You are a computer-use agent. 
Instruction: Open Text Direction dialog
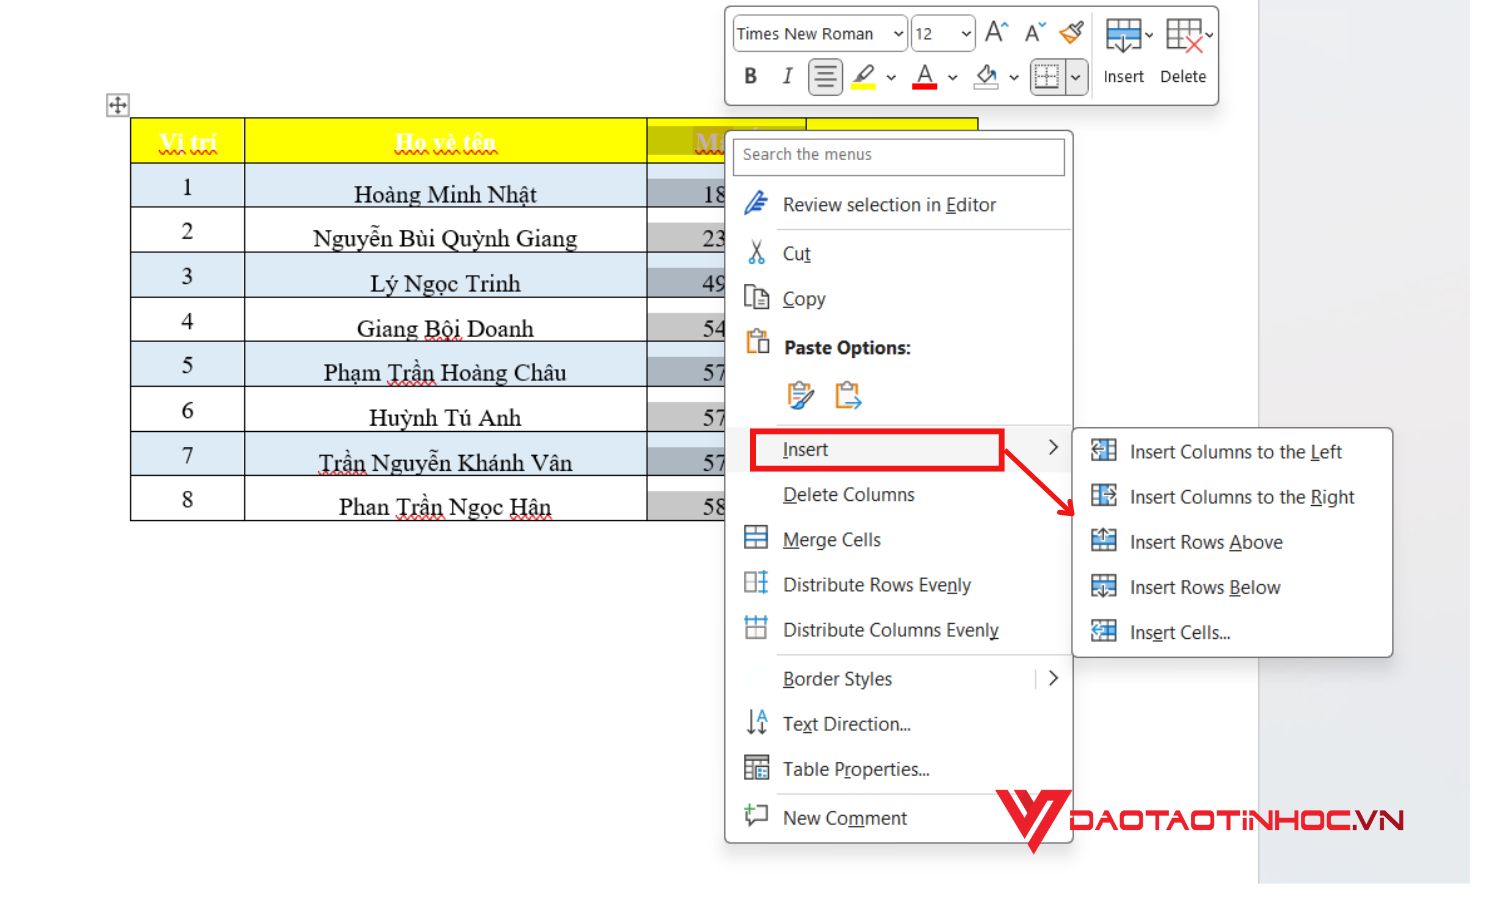[898, 723]
